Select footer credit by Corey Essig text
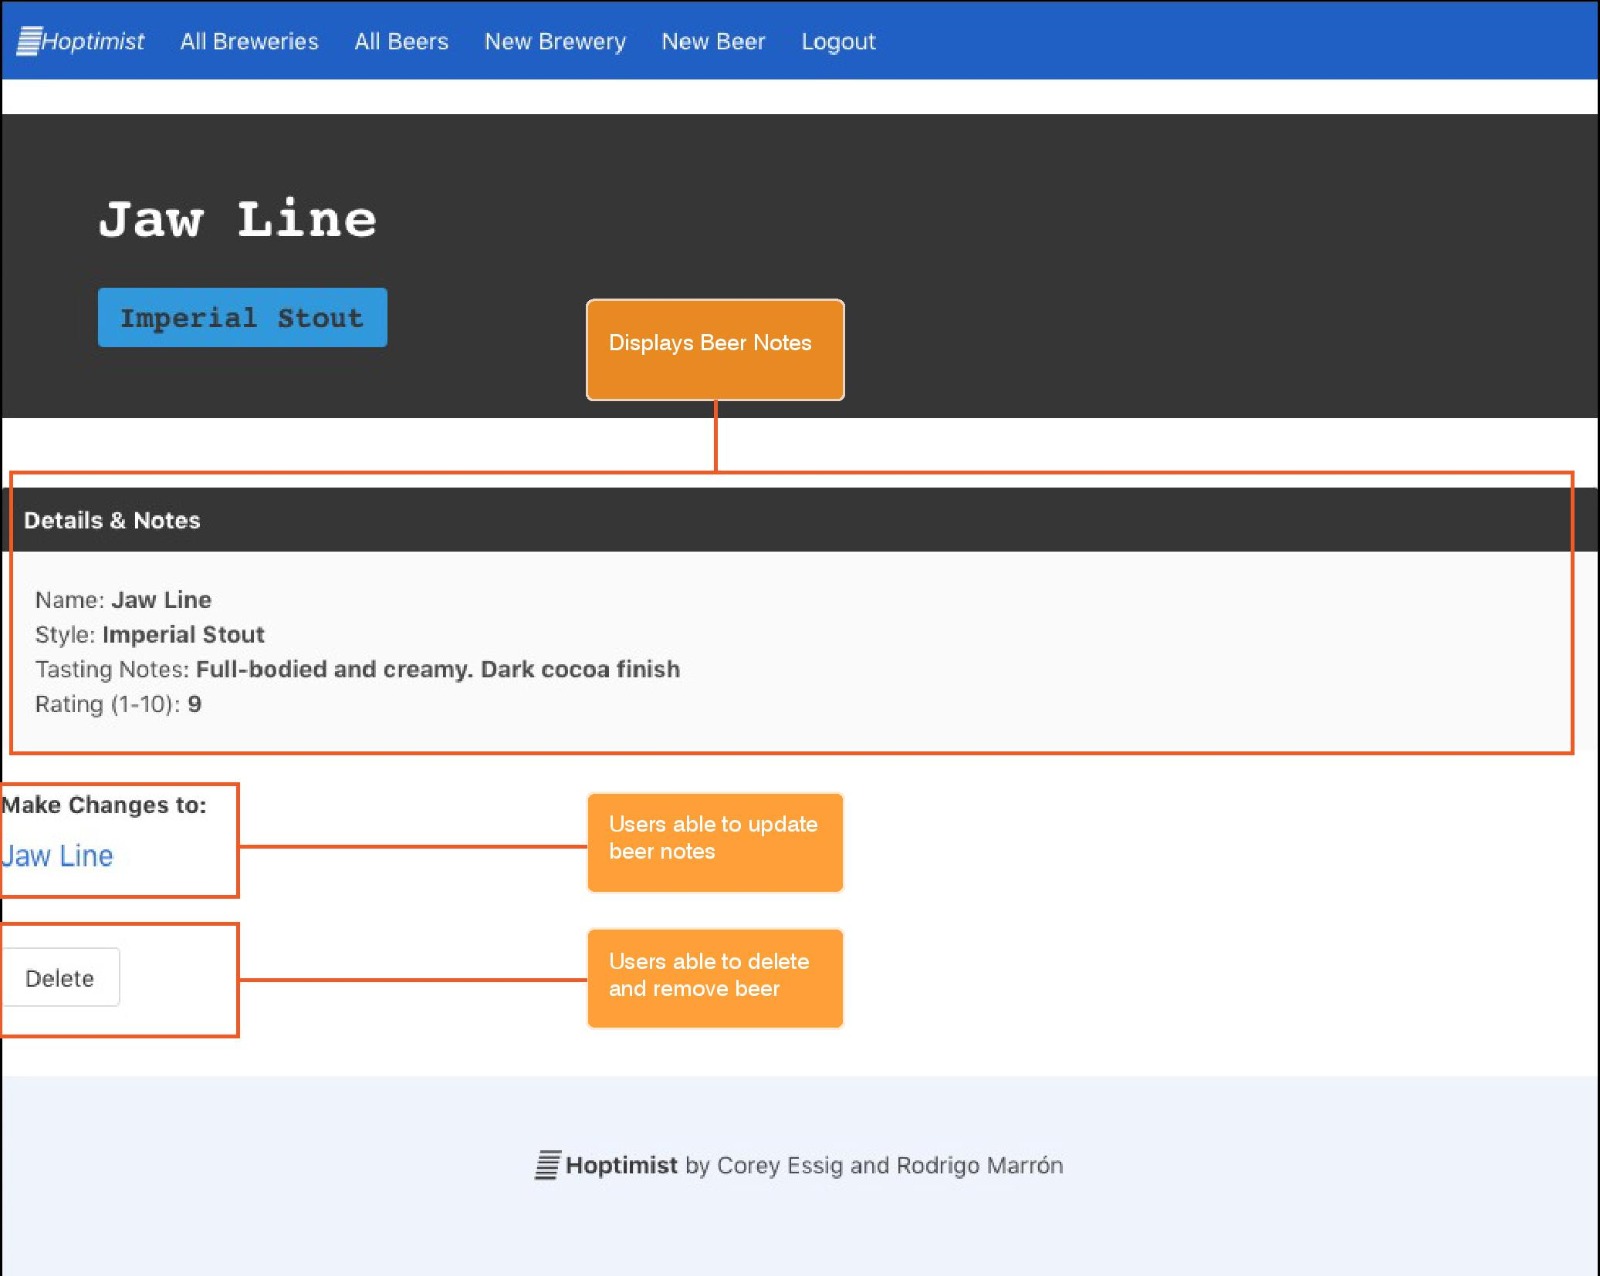Screen dimensions: 1600x1276 point(874,1165)
